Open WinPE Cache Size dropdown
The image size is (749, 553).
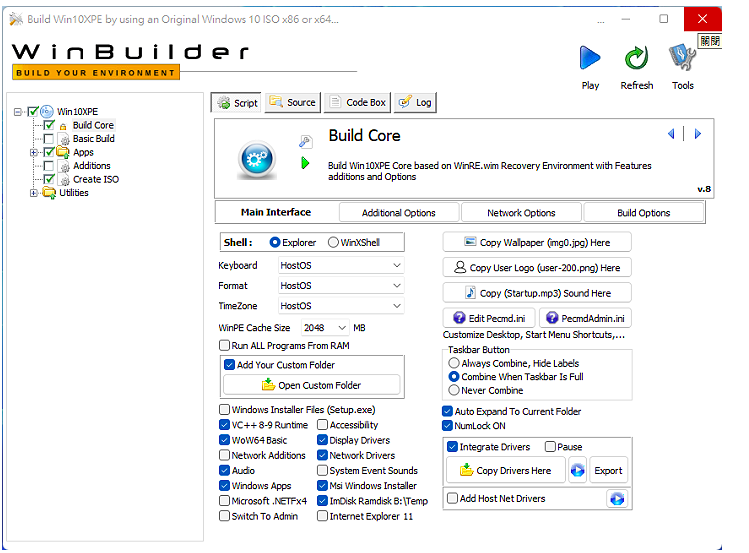pos(325,328)
